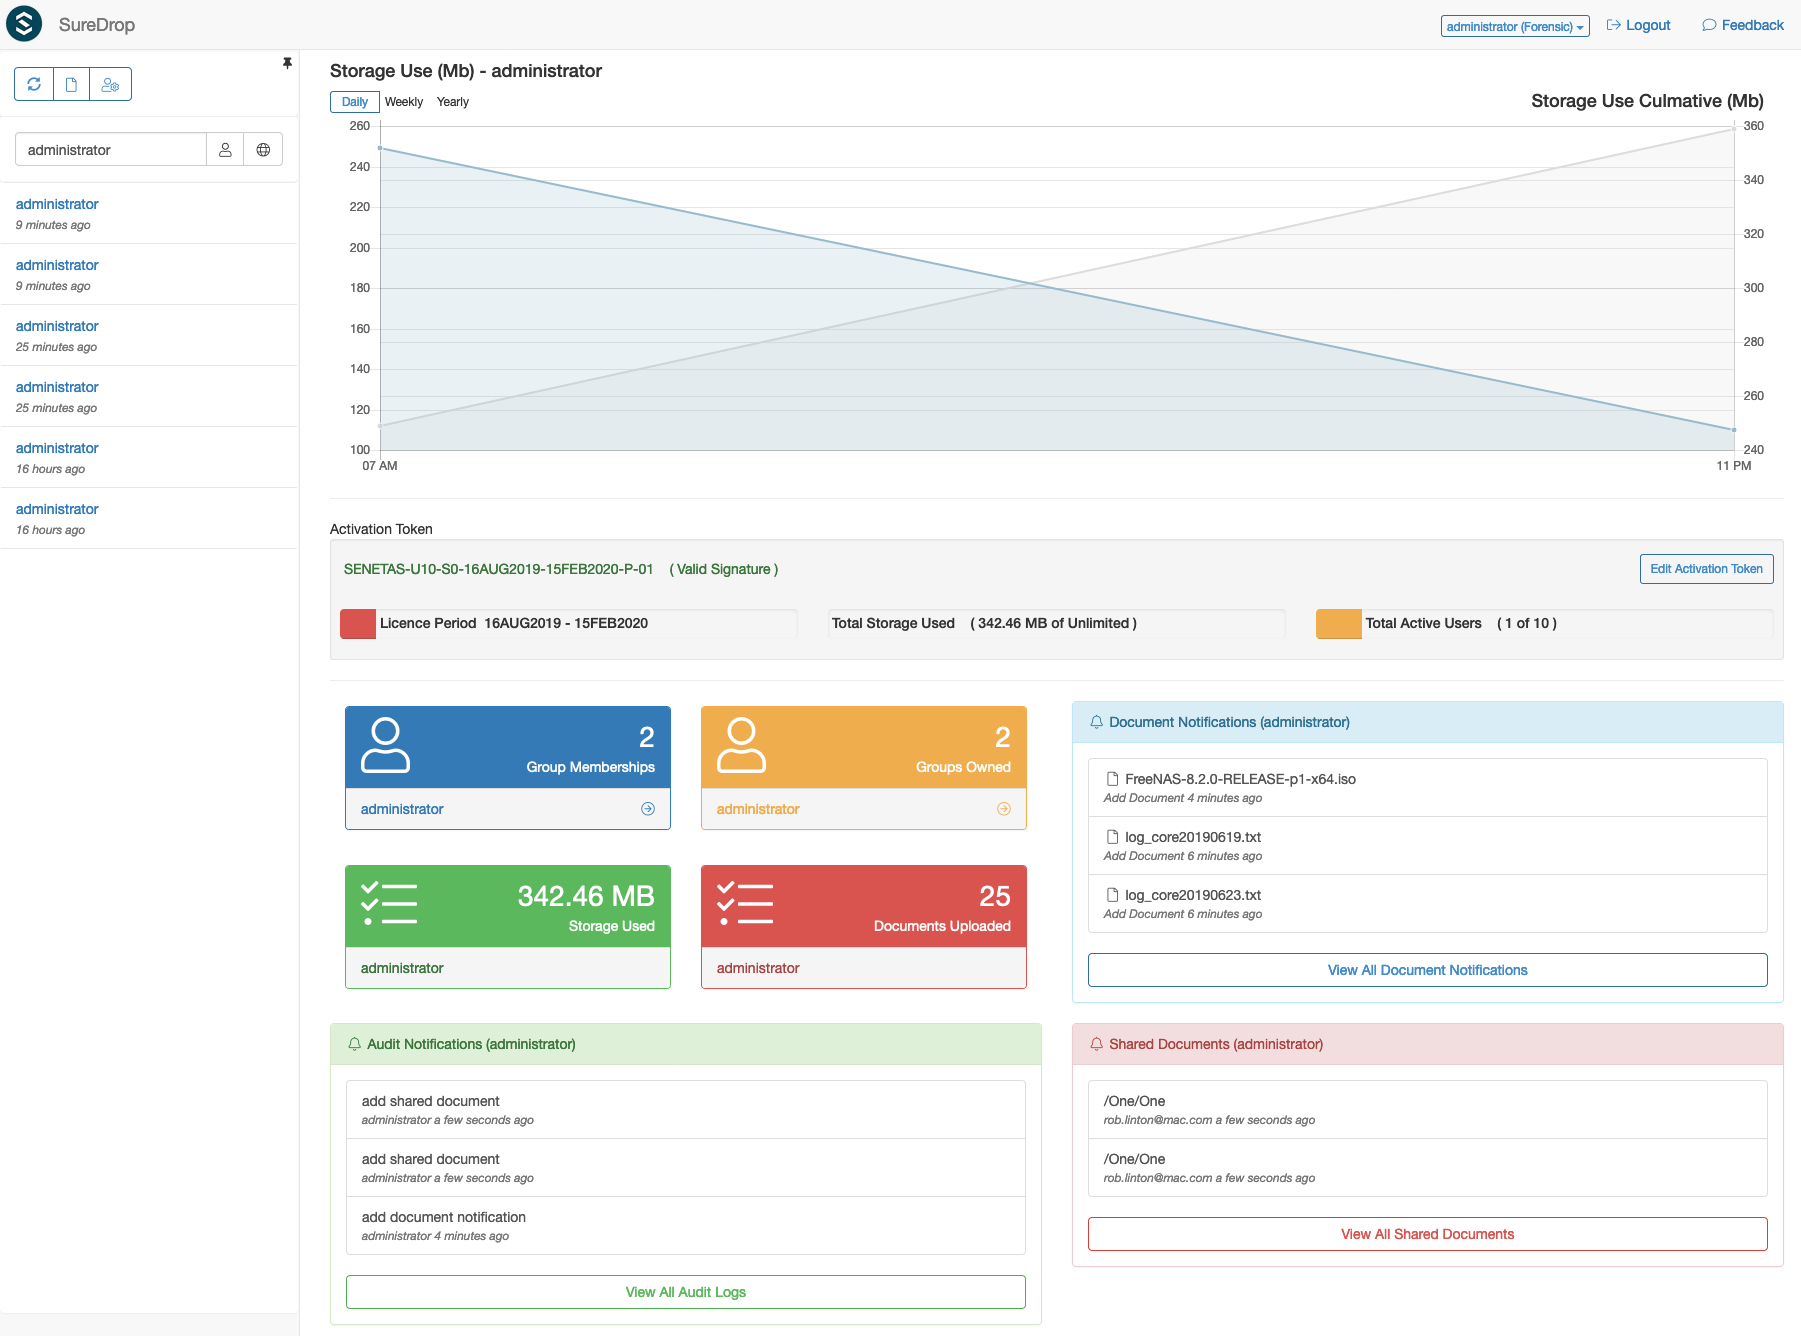Open the Group Memberships arrow icon
The width and height of the screenshot is (1801, 1336).
click(x=648, y=809)
